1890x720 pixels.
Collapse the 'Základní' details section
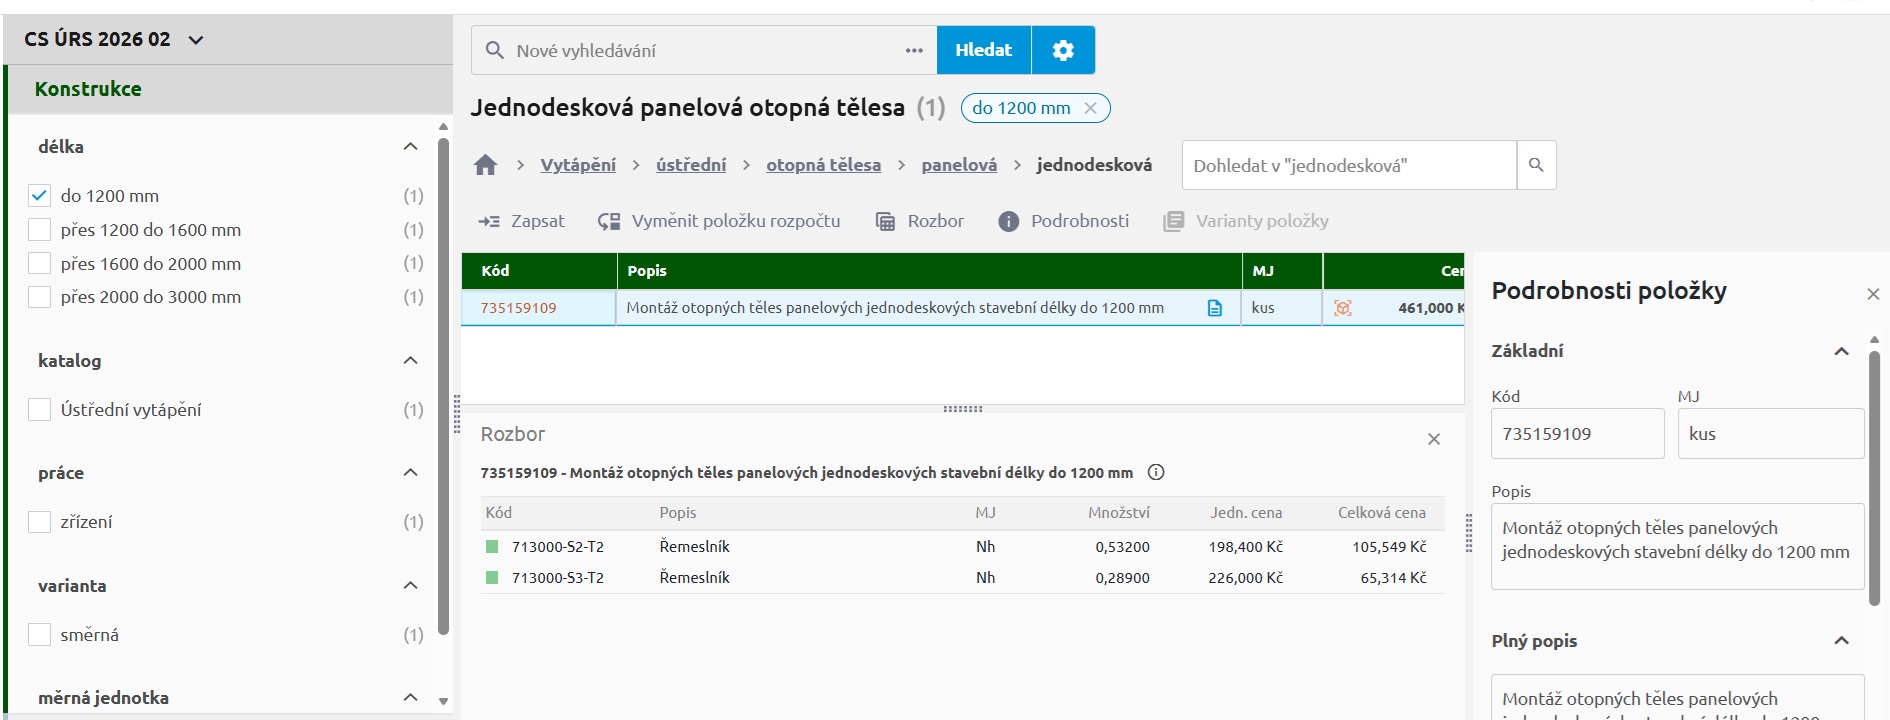coord(1841,351)
